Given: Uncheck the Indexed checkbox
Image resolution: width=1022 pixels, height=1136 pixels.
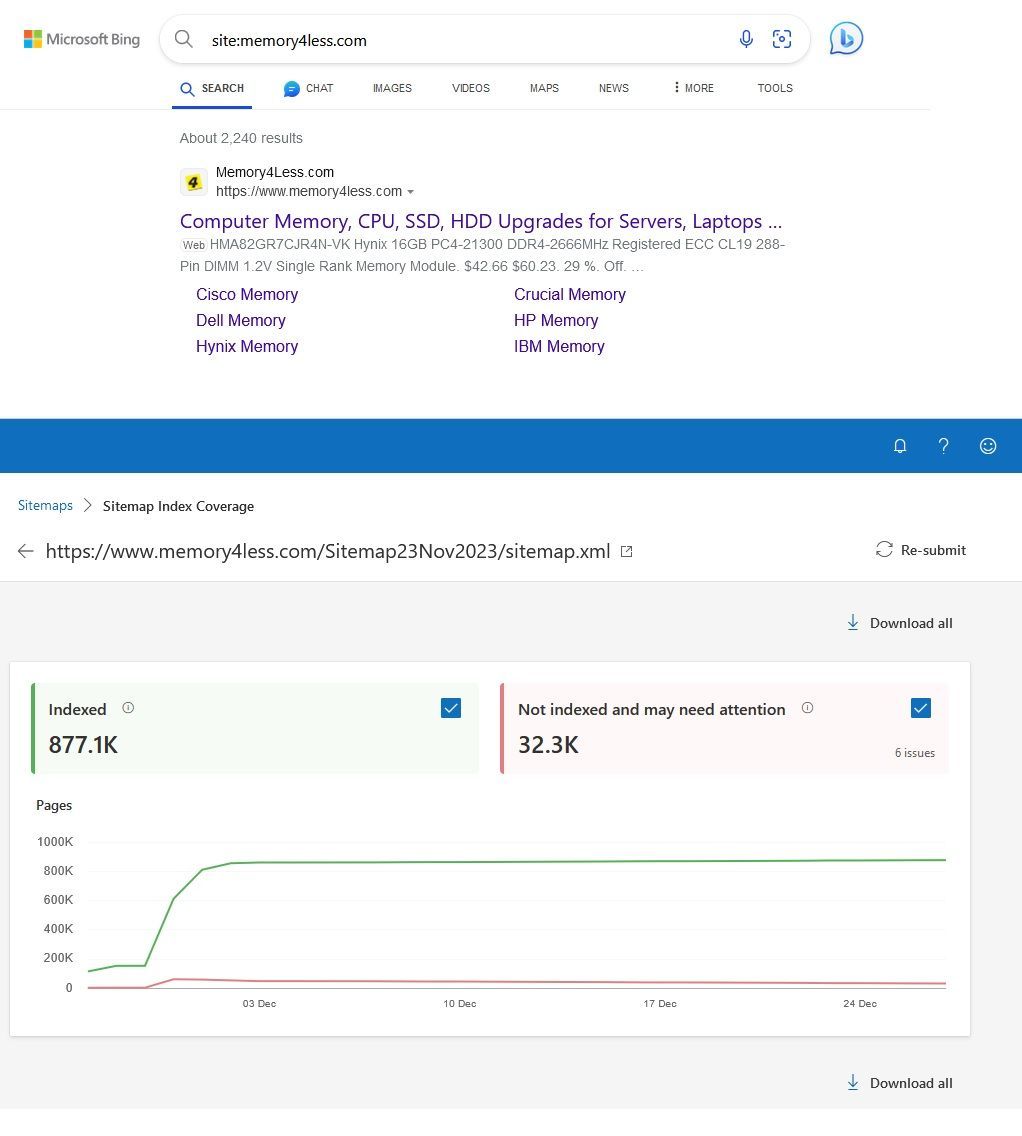Looking at the screenshot, I should coord(451,707).
